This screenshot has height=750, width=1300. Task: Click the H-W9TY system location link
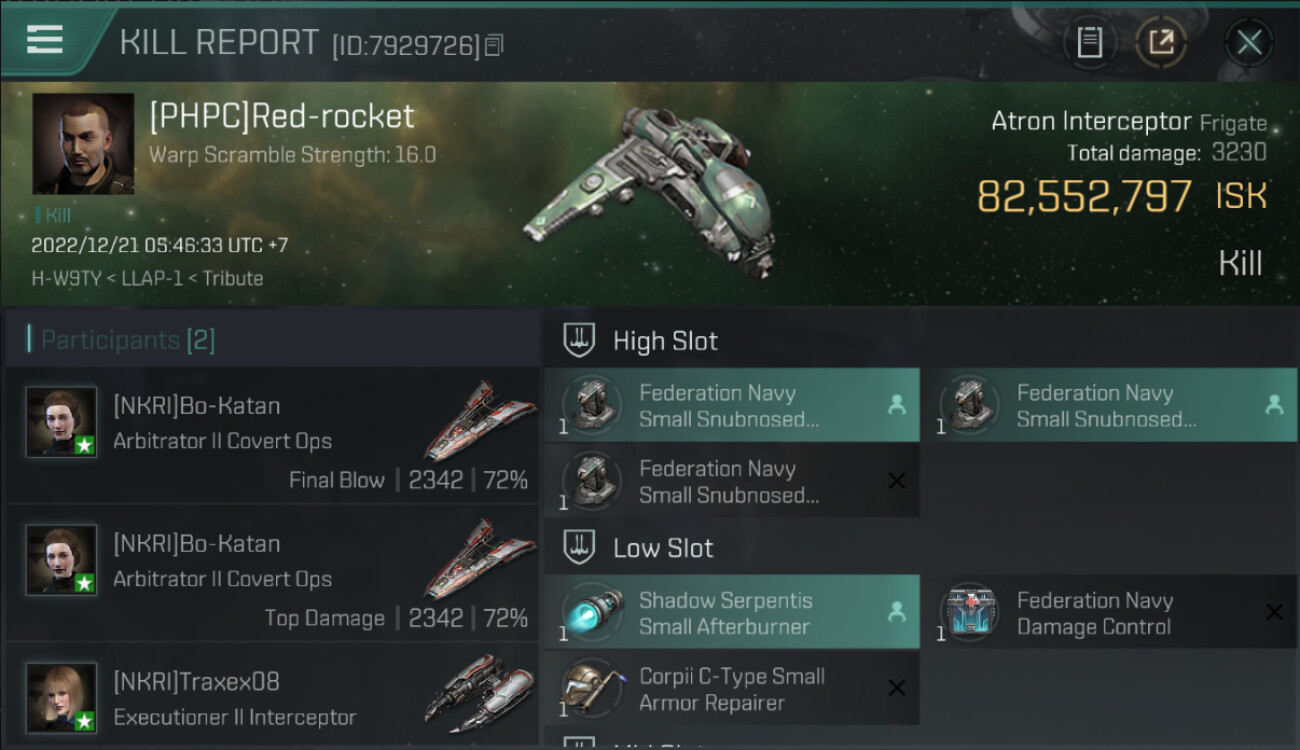pyautogui.click(x=66, y=279)
